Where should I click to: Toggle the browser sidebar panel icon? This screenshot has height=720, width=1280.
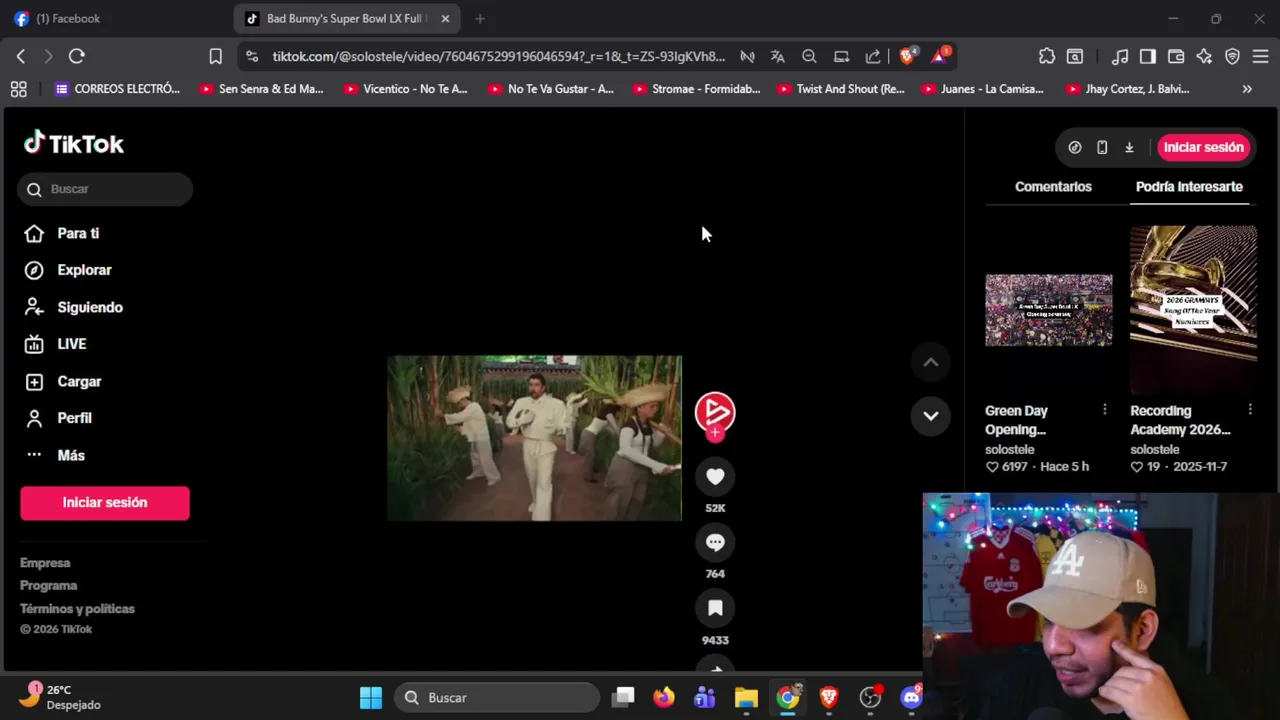tap(1148, 57)
